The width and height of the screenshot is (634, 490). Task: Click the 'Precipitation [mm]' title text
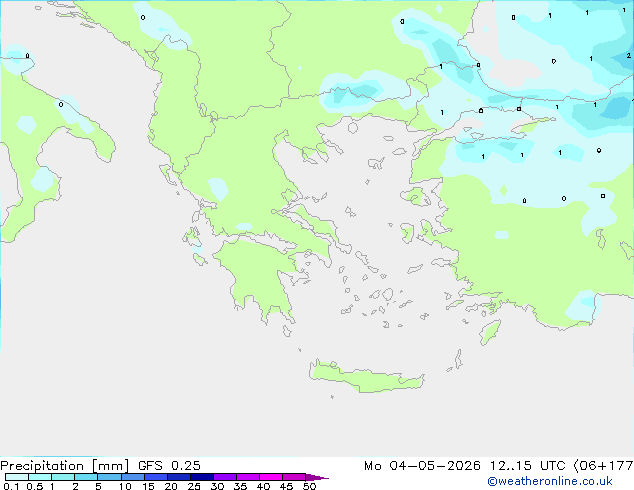(x=65, y=466)
